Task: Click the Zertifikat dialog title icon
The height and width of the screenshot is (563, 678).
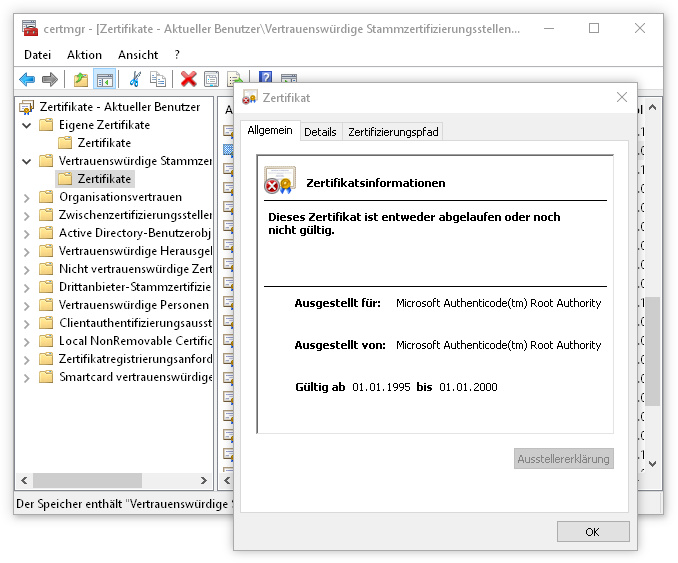Action: point(249,97)
